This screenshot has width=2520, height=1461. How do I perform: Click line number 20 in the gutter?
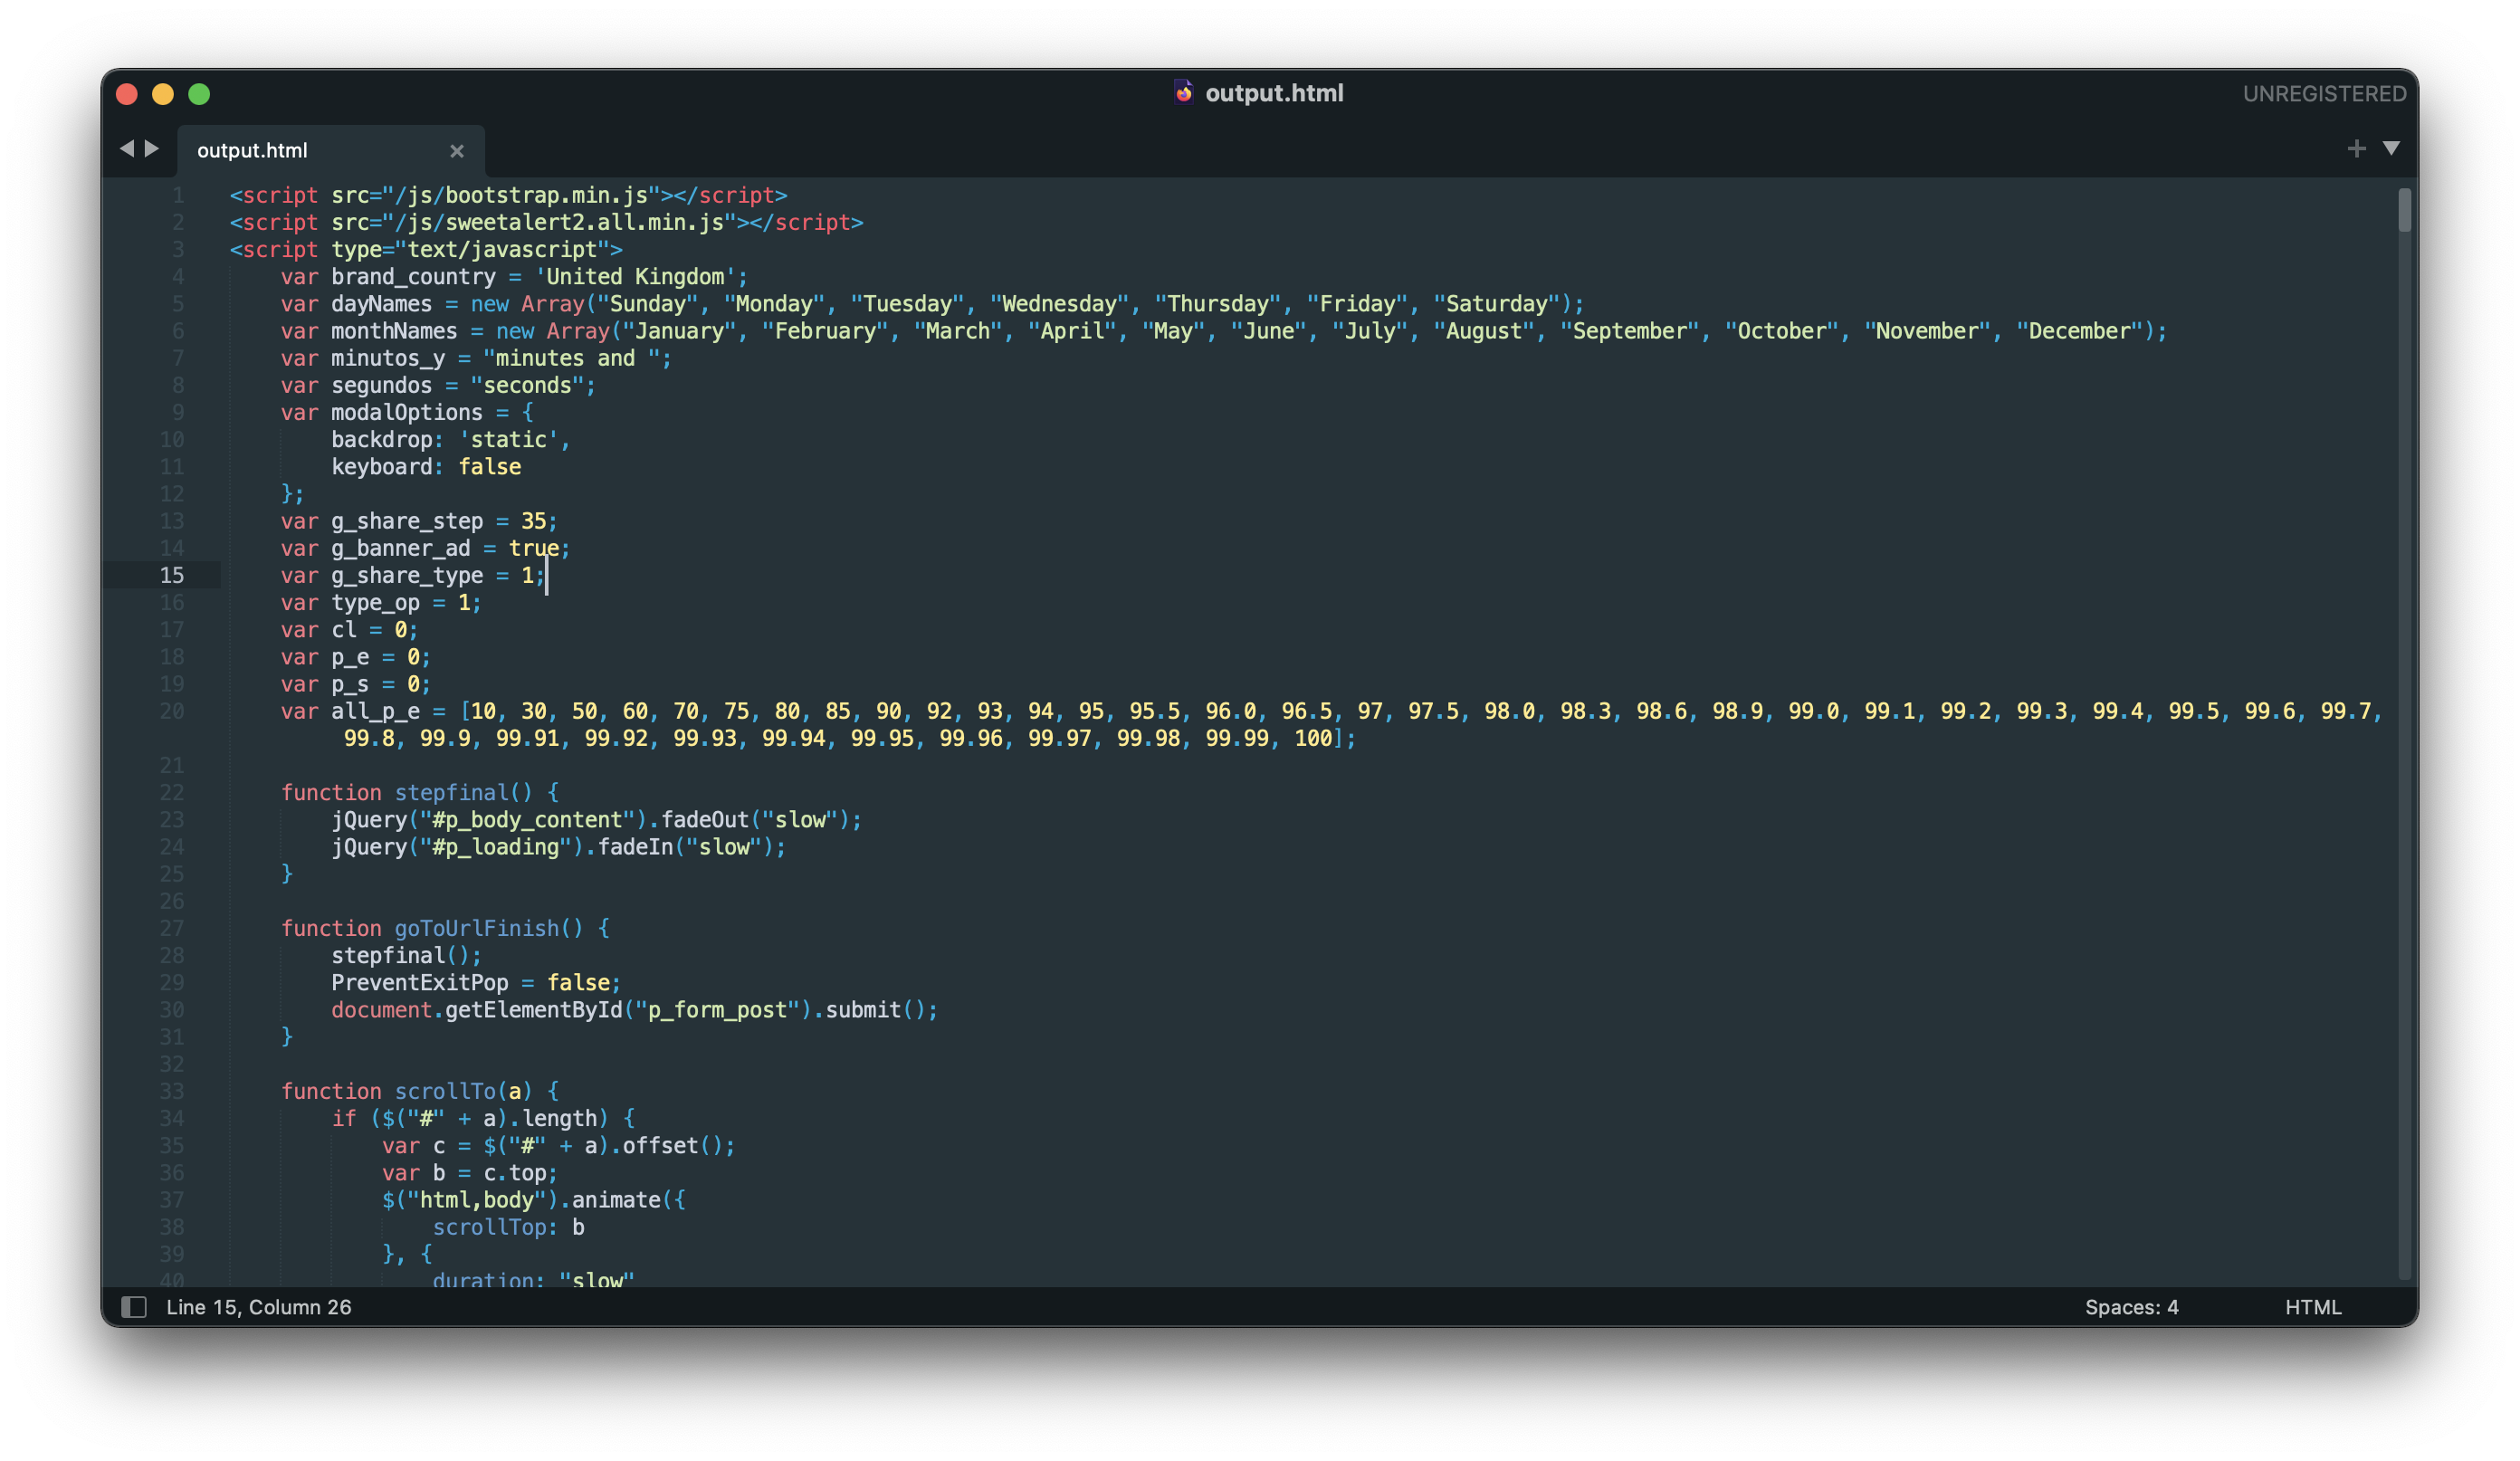pos(172,711)
